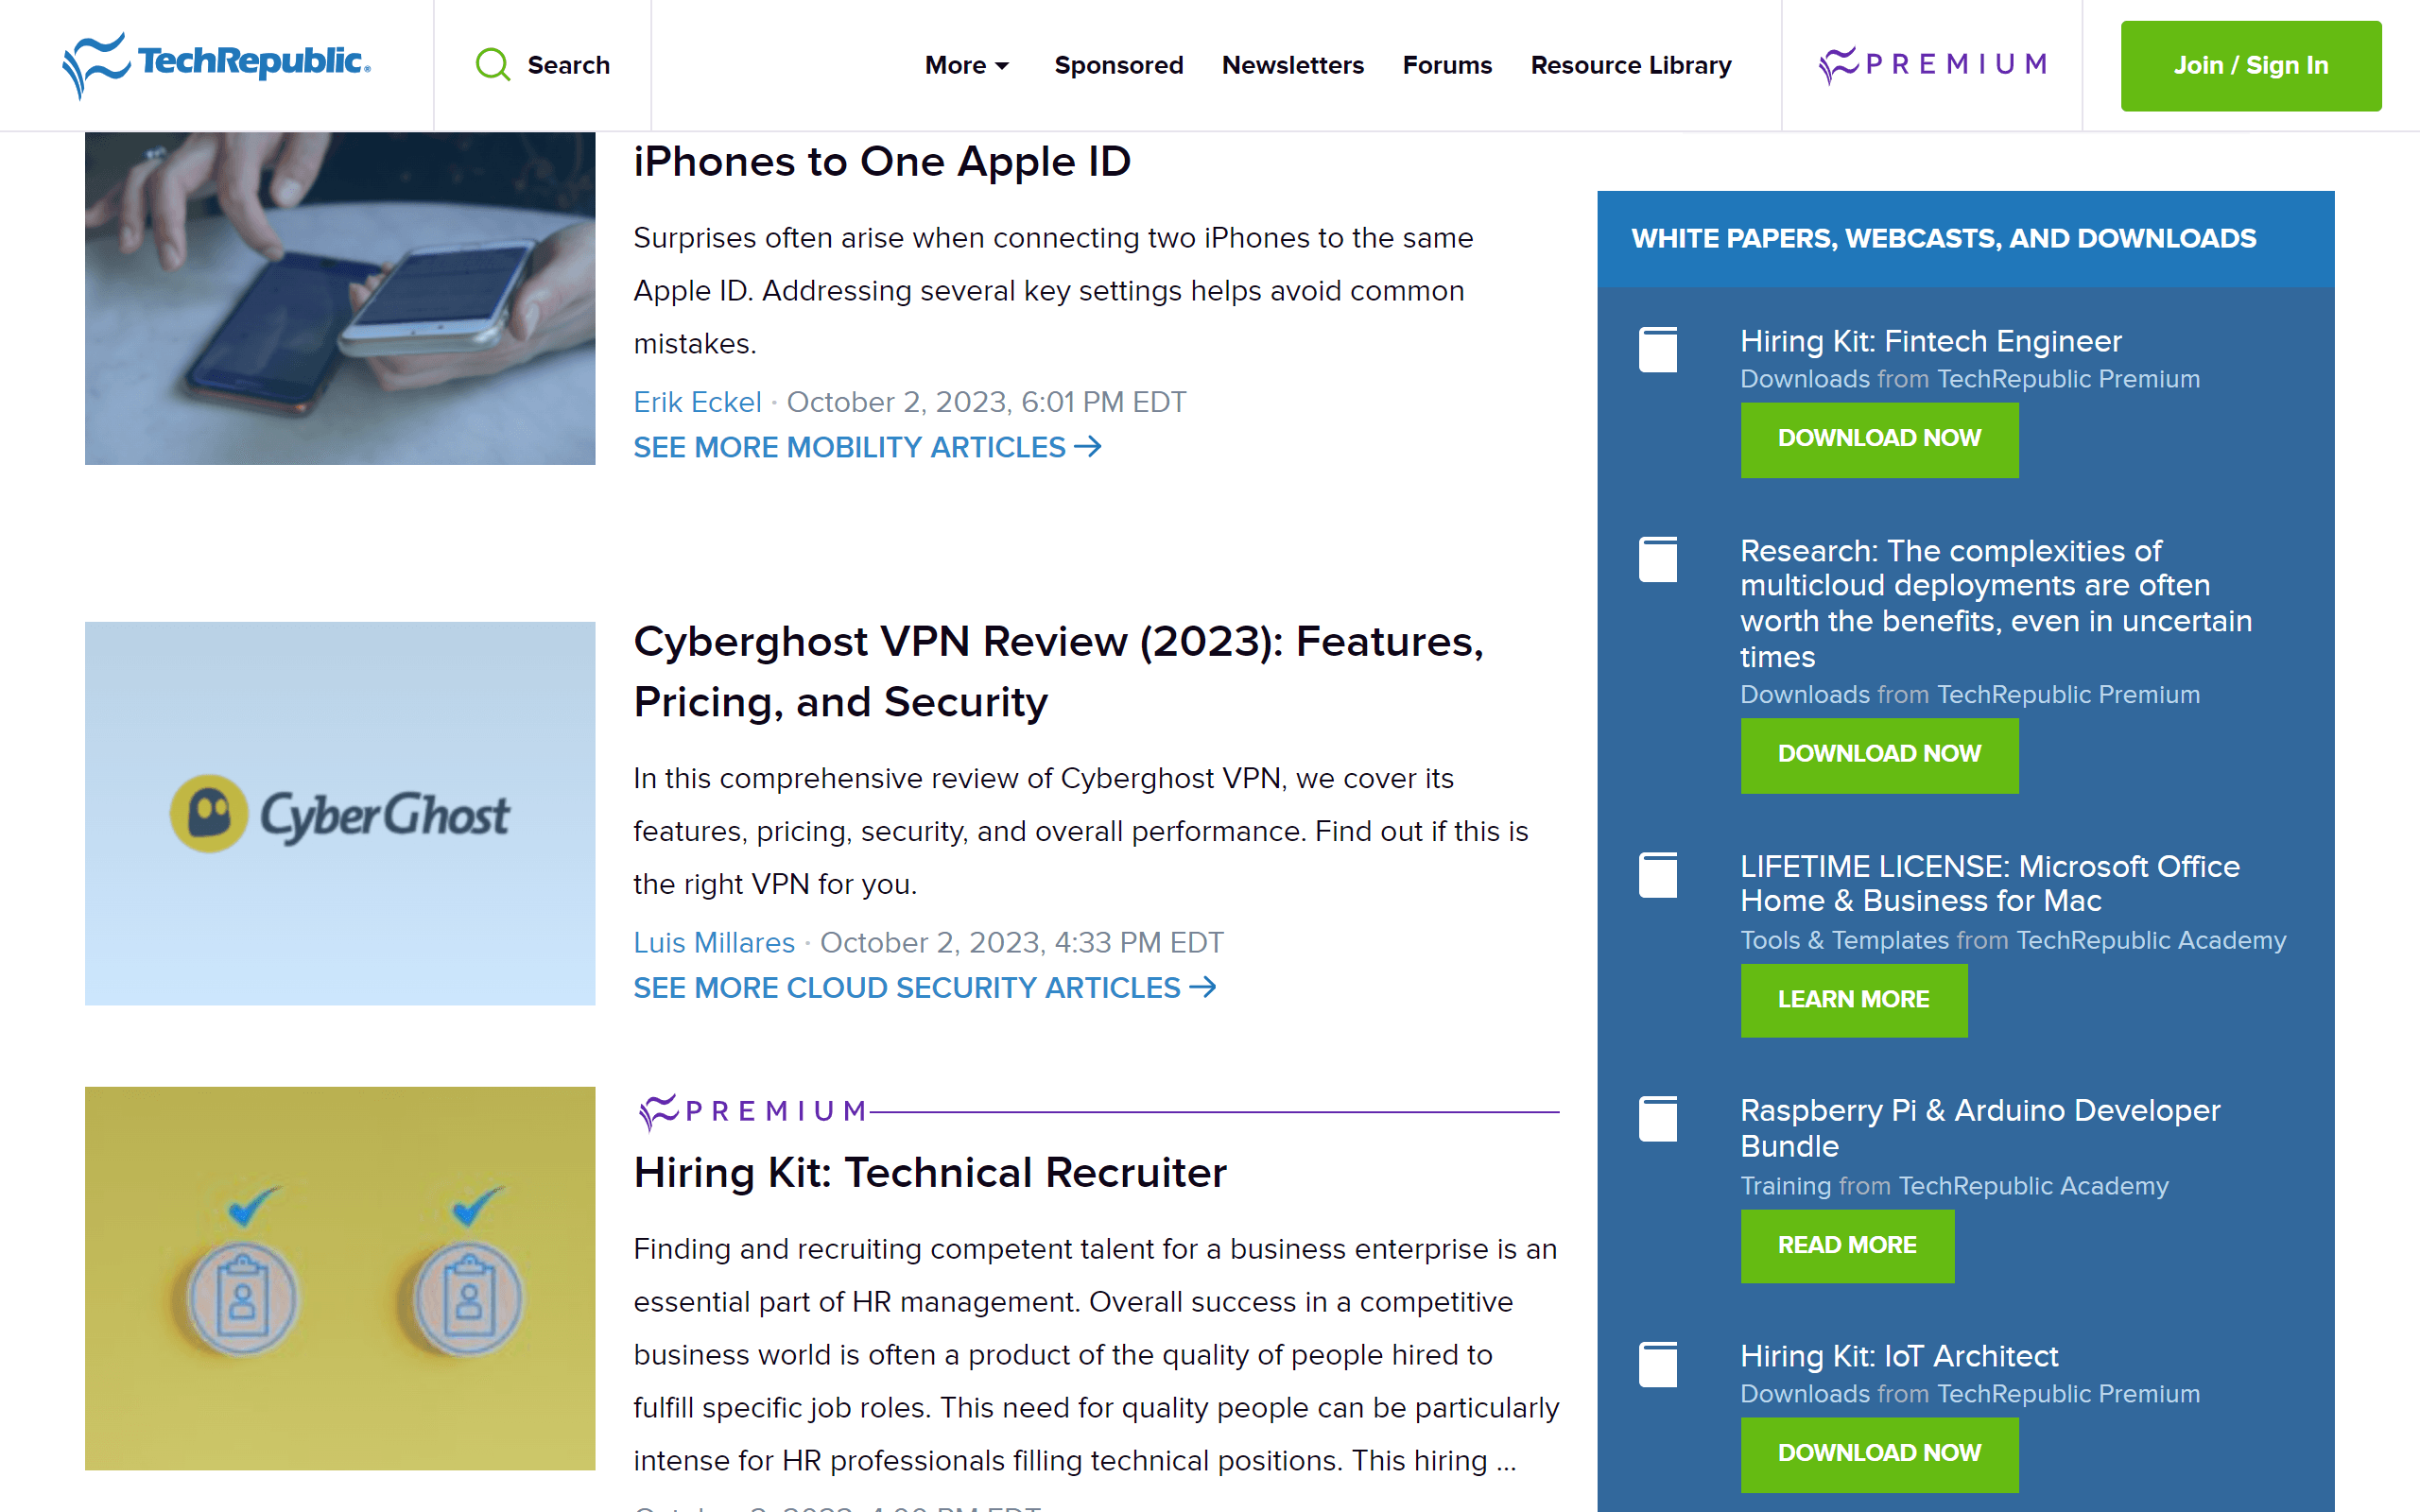
Task: Click document icon beside multicloud Research item
Action: pos(1657,560)
